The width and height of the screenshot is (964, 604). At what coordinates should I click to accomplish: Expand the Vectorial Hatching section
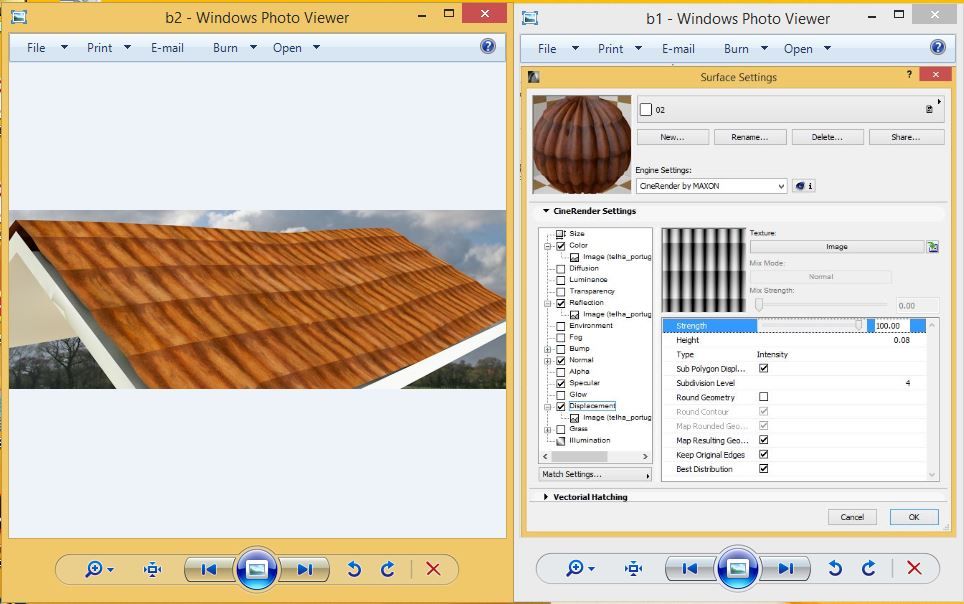pyautogui.click(x=546, y=497)
